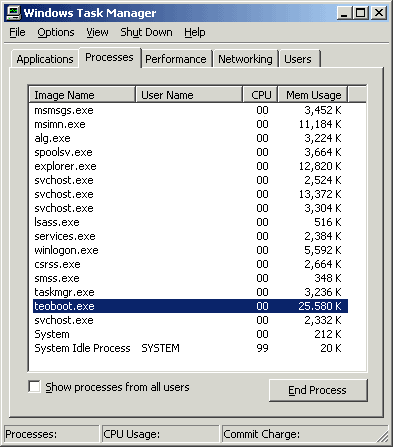
Task: Select the services.exe process
Action: coord(190,236)
